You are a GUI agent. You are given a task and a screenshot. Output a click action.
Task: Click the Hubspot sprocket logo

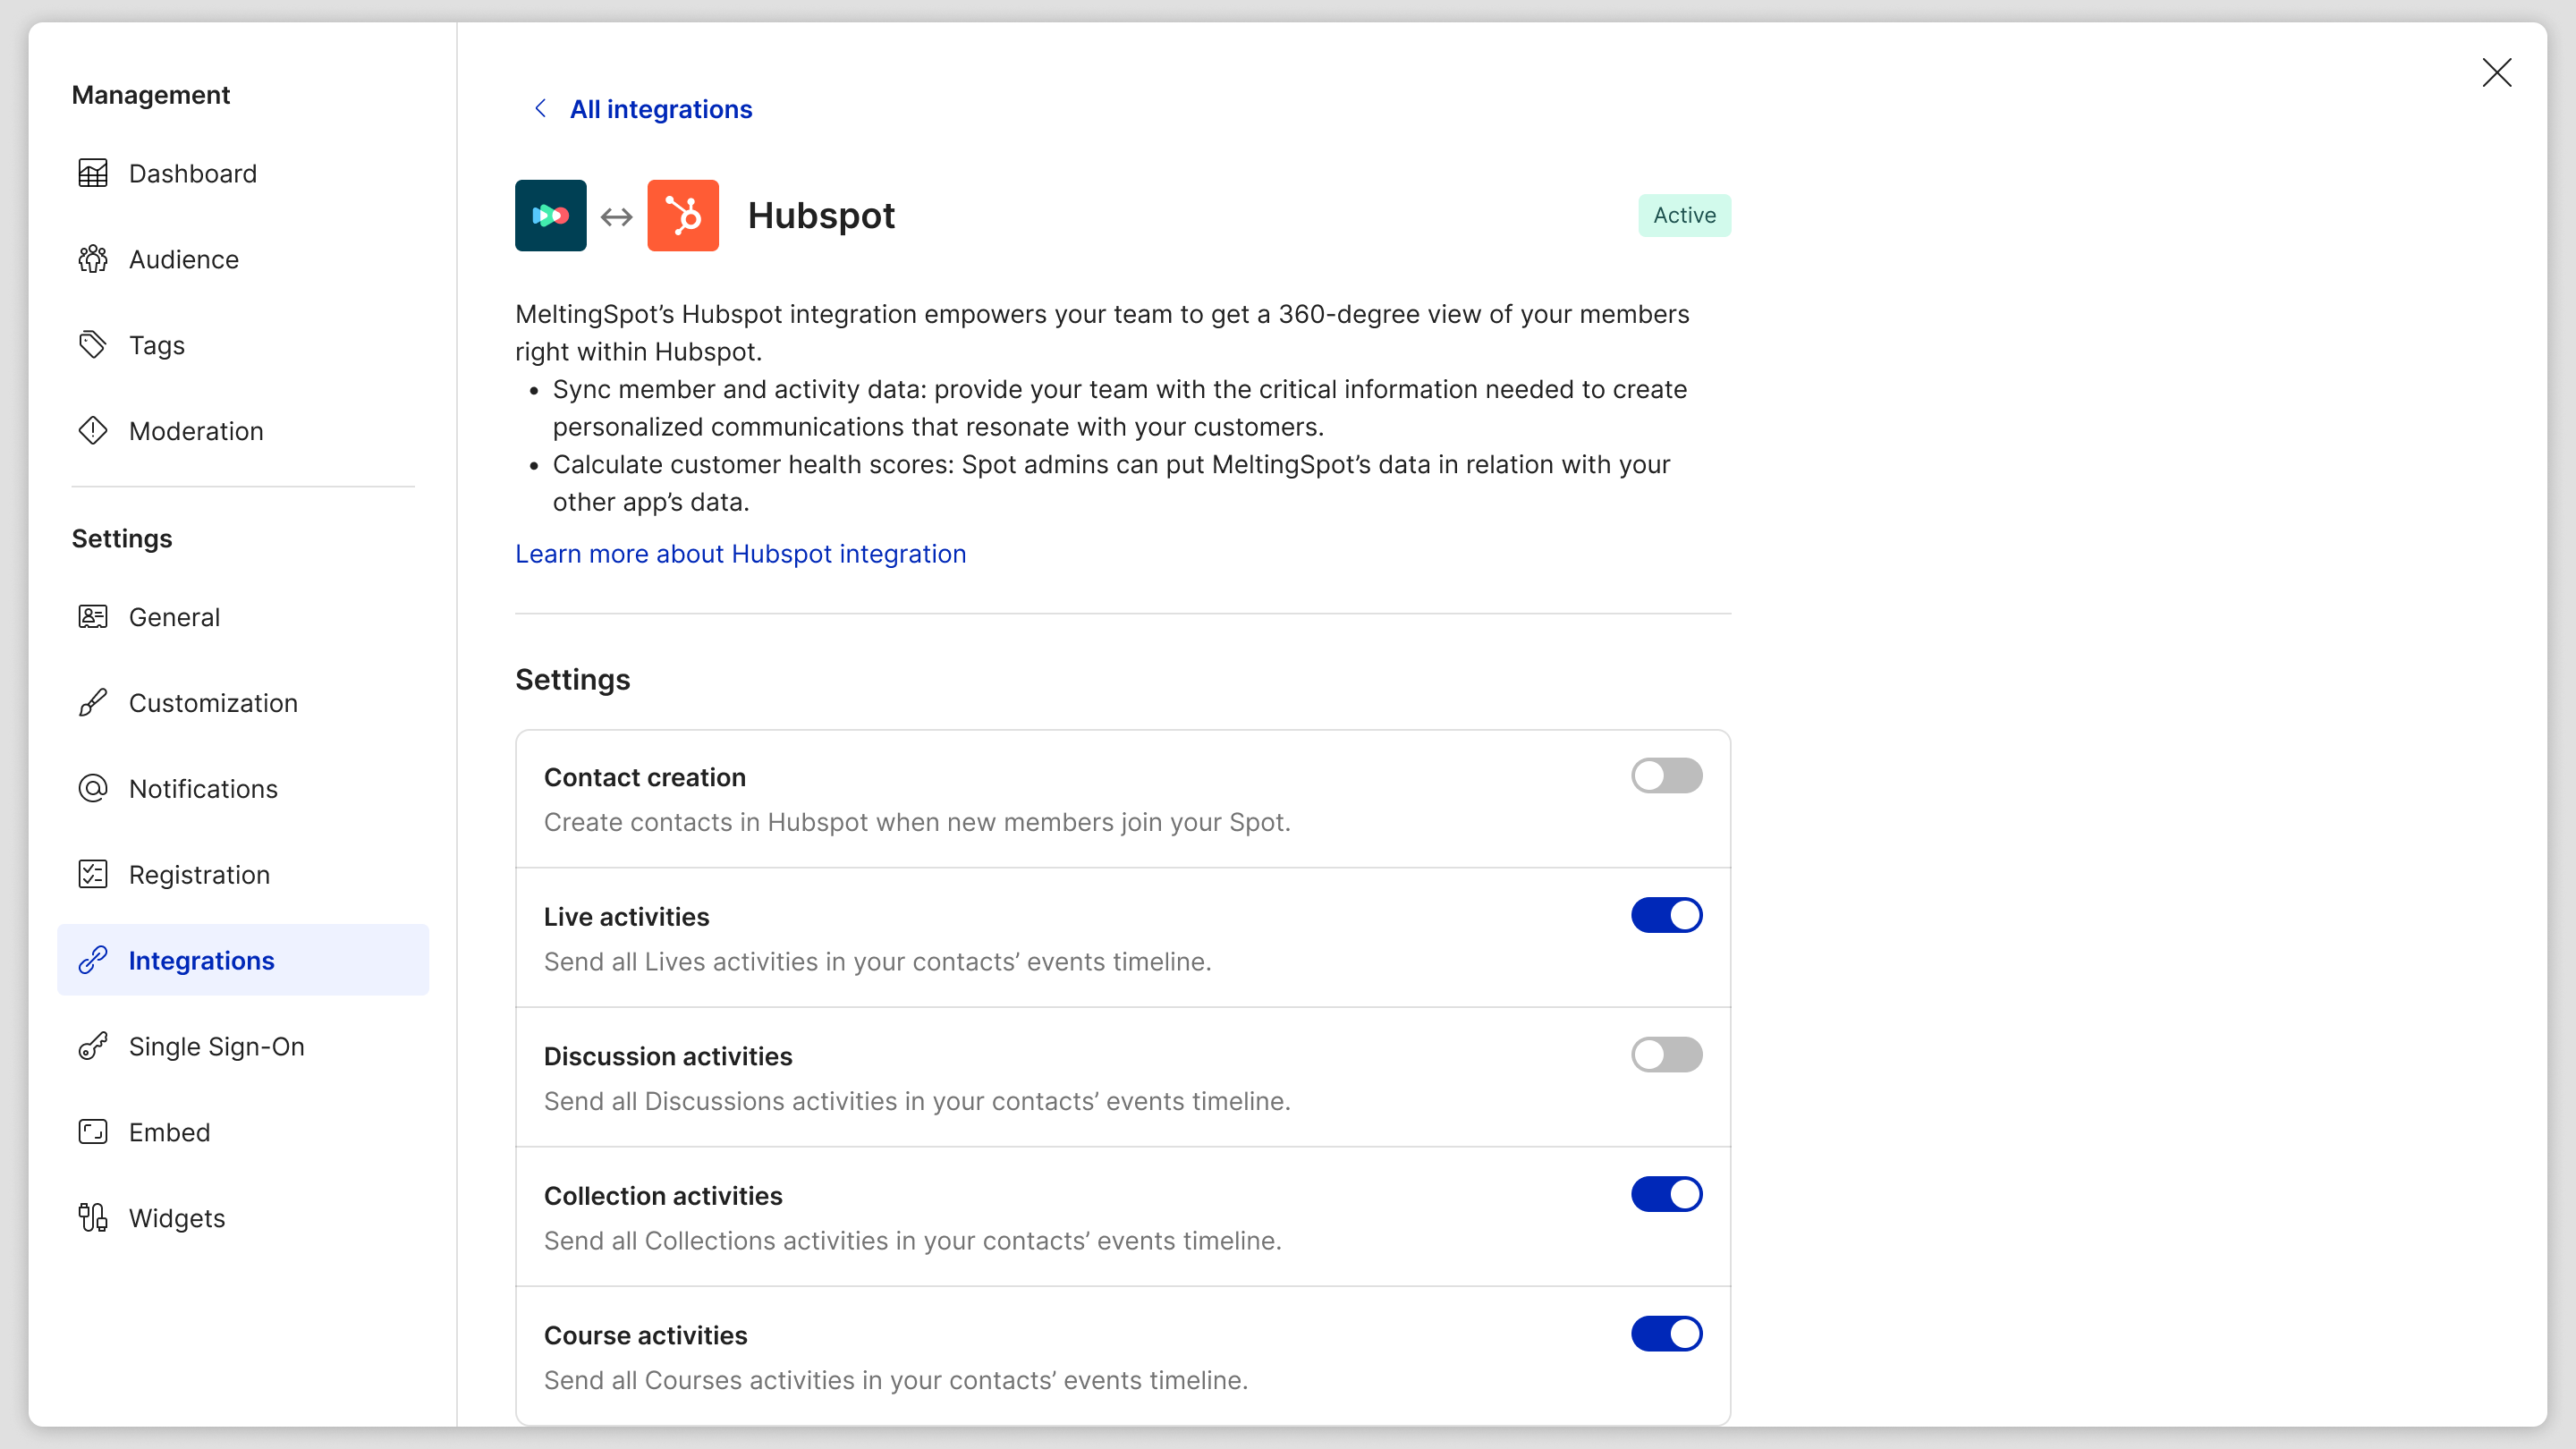pyautogui.click(x=683, y=215)
